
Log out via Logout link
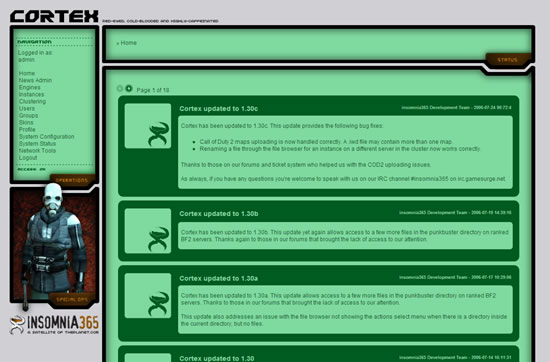point(28,158)
